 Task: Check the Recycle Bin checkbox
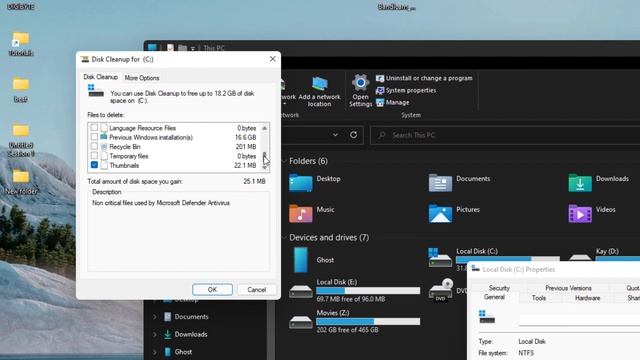click(94, 147)
